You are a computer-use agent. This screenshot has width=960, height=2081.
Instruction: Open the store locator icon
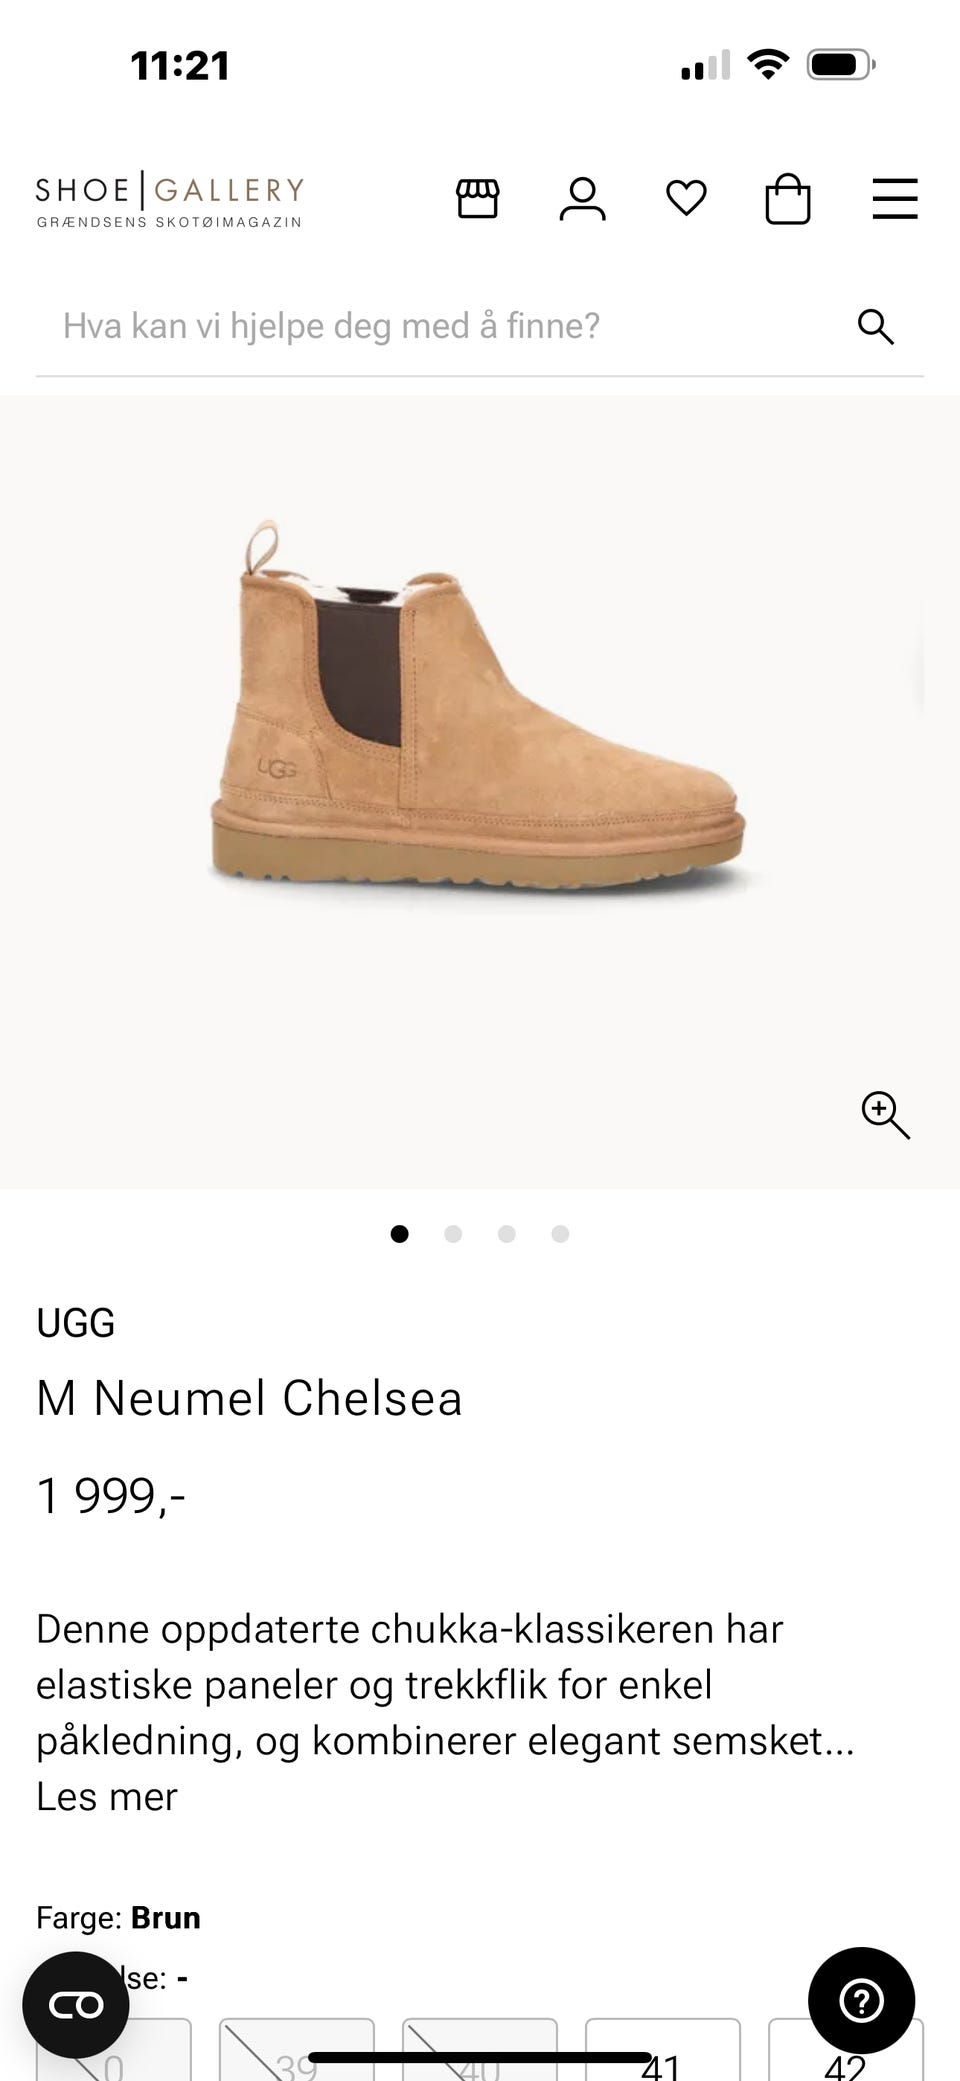click(x=477, y=198)
